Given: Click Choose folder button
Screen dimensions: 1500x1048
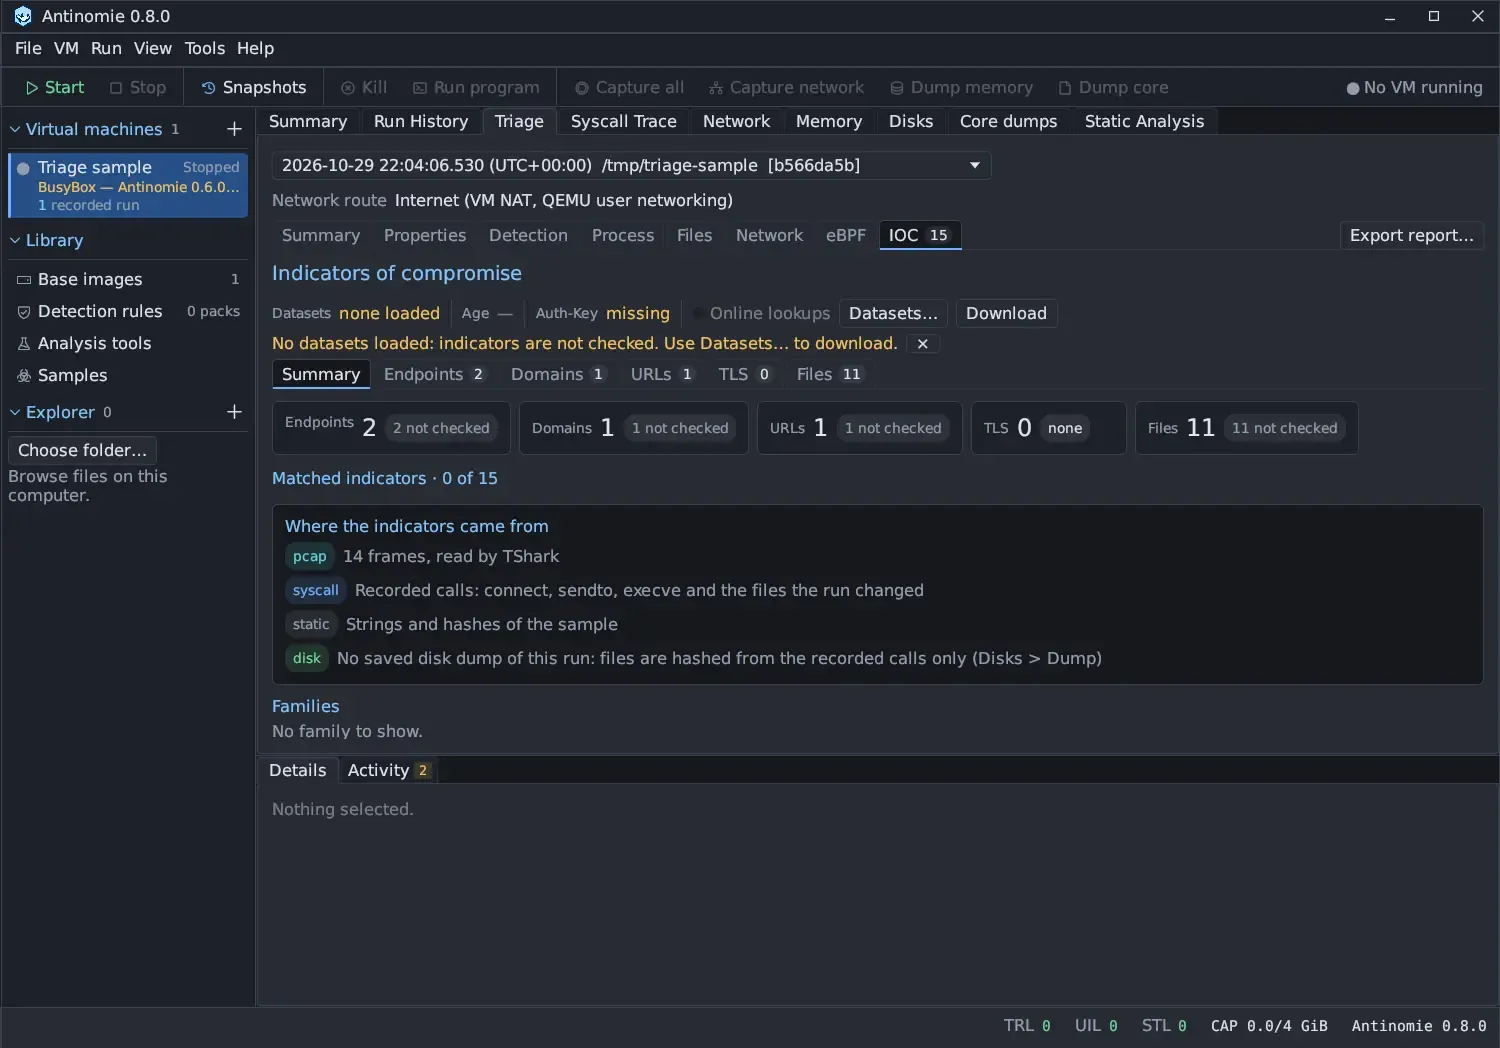Looking at the screenshot, I should 82,450.
